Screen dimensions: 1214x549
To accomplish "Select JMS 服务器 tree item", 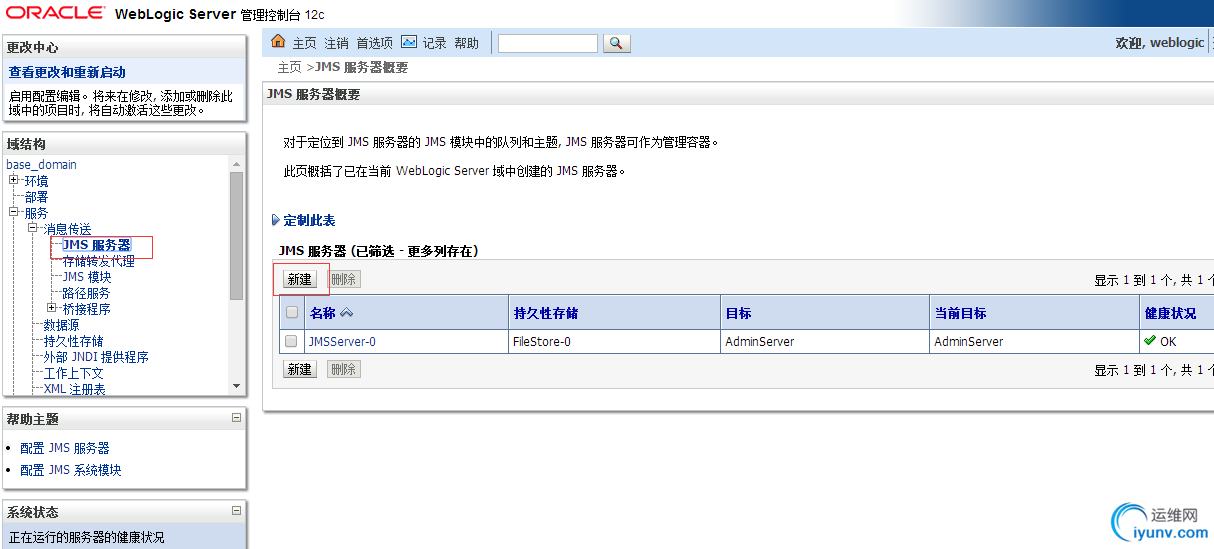I will 96,245.
